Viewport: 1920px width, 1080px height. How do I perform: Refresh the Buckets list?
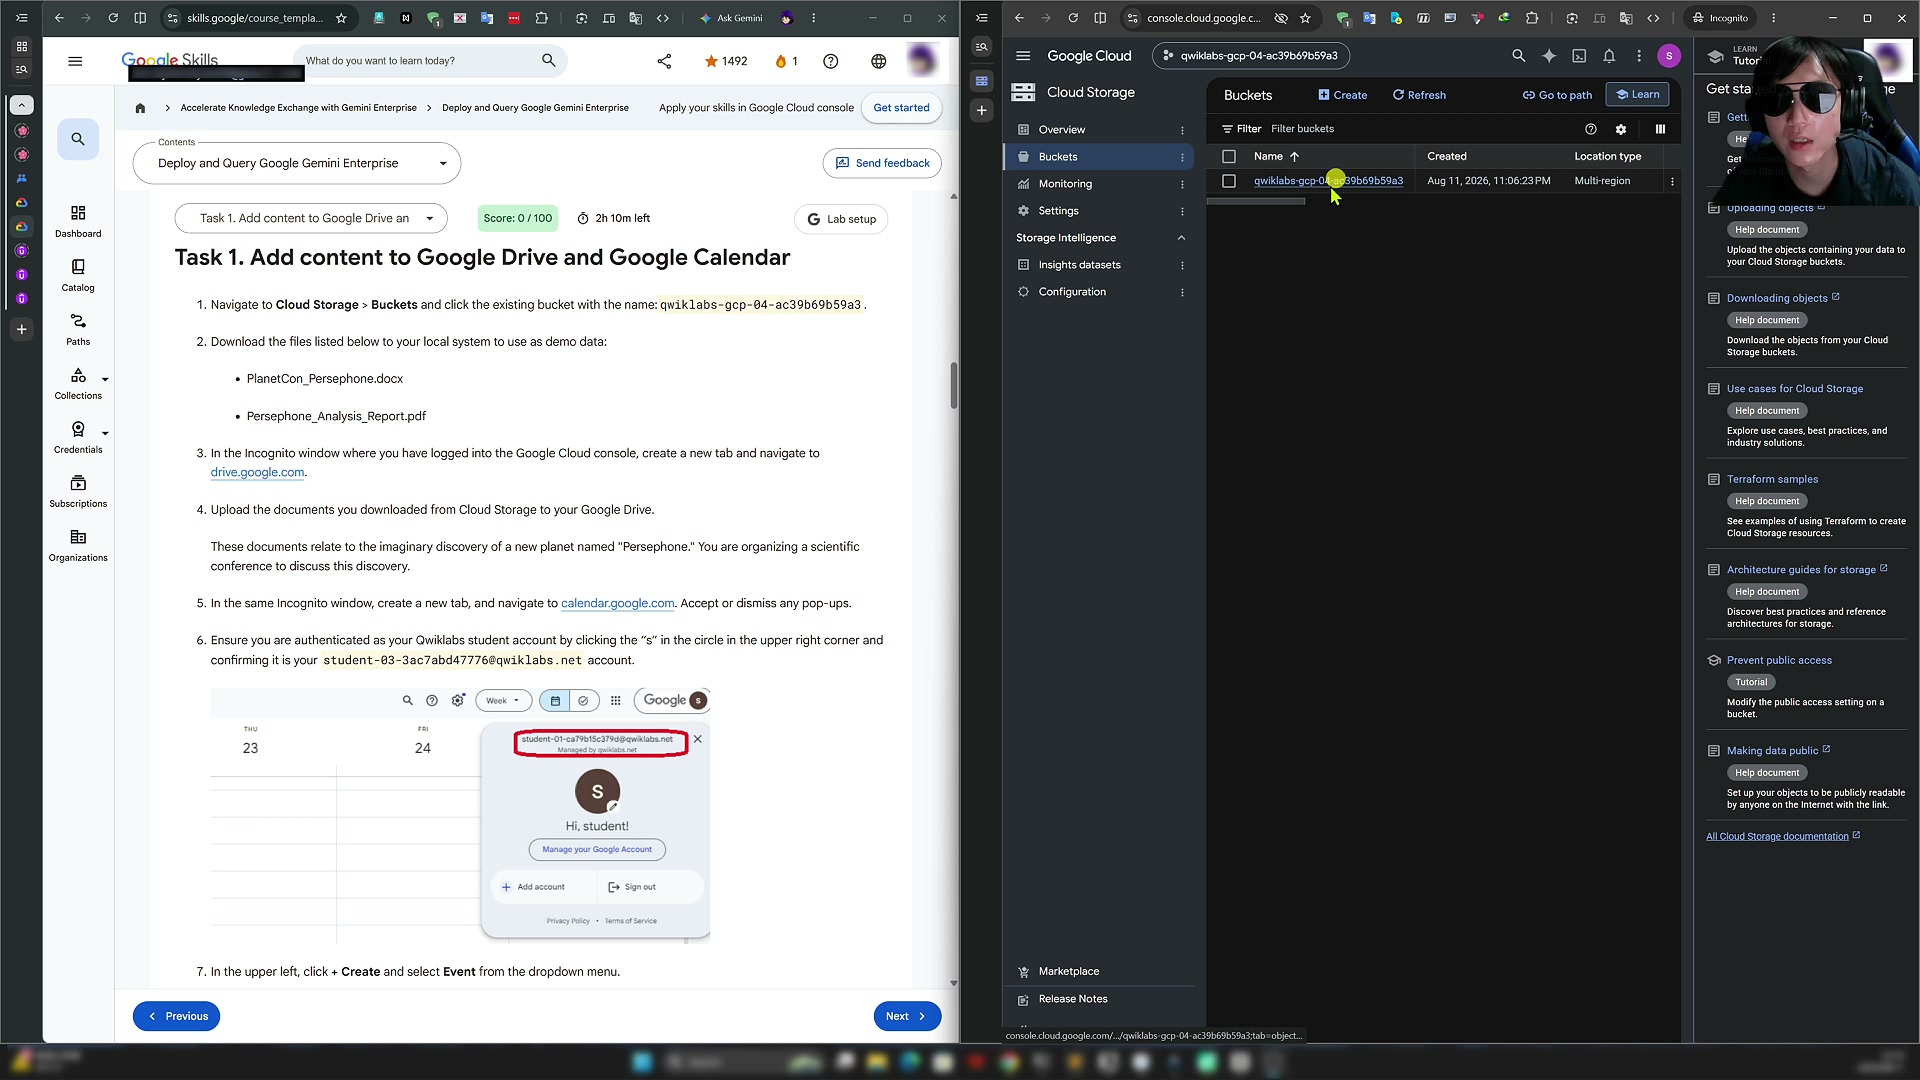click(1419, 95)
